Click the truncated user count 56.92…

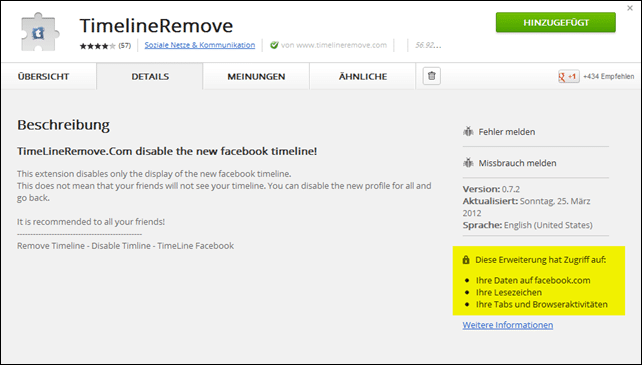tap(428, 45)
